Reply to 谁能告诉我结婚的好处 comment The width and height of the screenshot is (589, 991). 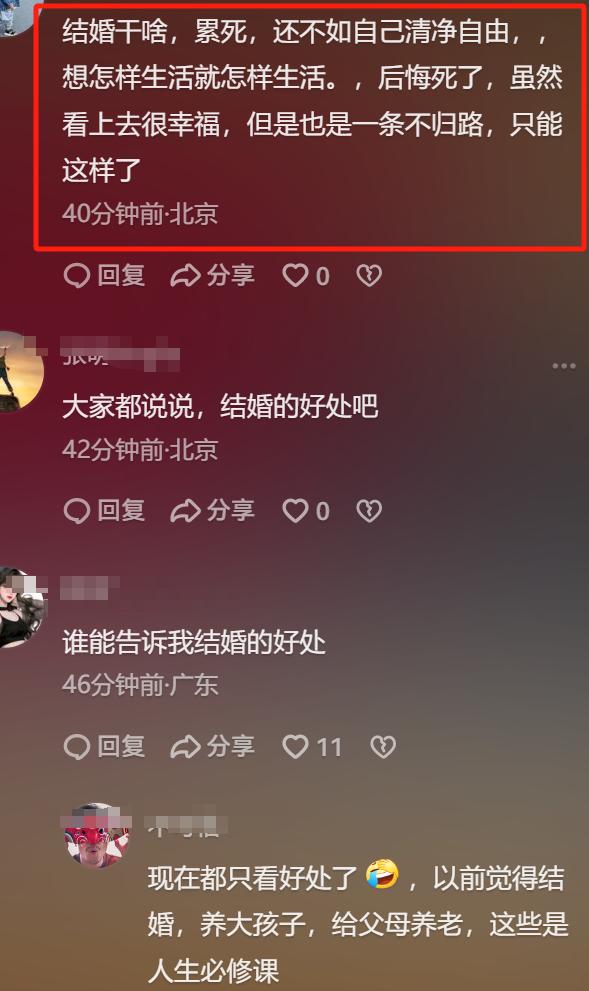coord(105,747)
